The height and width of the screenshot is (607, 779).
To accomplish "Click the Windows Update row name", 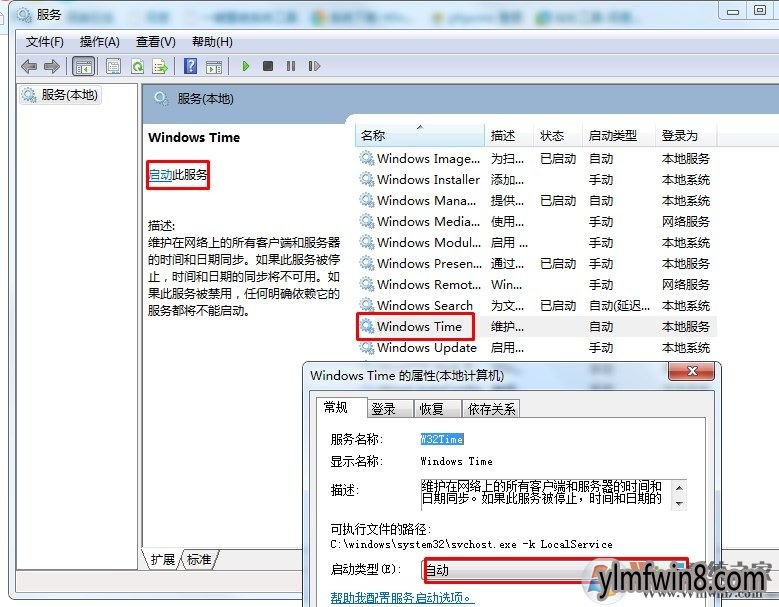I will pos(427,348).
